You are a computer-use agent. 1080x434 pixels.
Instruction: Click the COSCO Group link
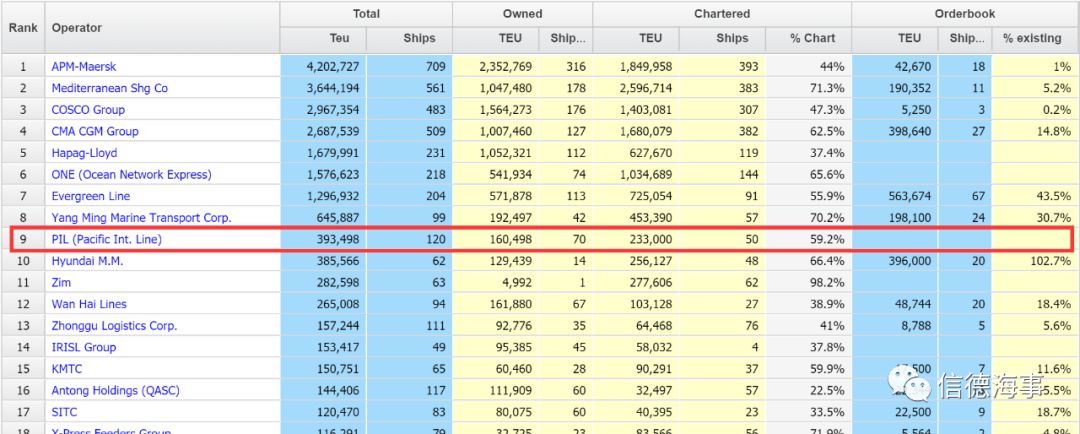tap(88, 110)
